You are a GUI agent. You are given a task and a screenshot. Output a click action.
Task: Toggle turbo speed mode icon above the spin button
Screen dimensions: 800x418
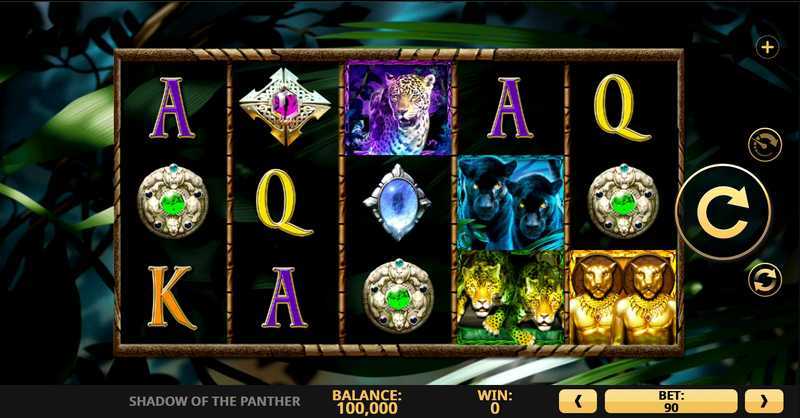point(764,145)
